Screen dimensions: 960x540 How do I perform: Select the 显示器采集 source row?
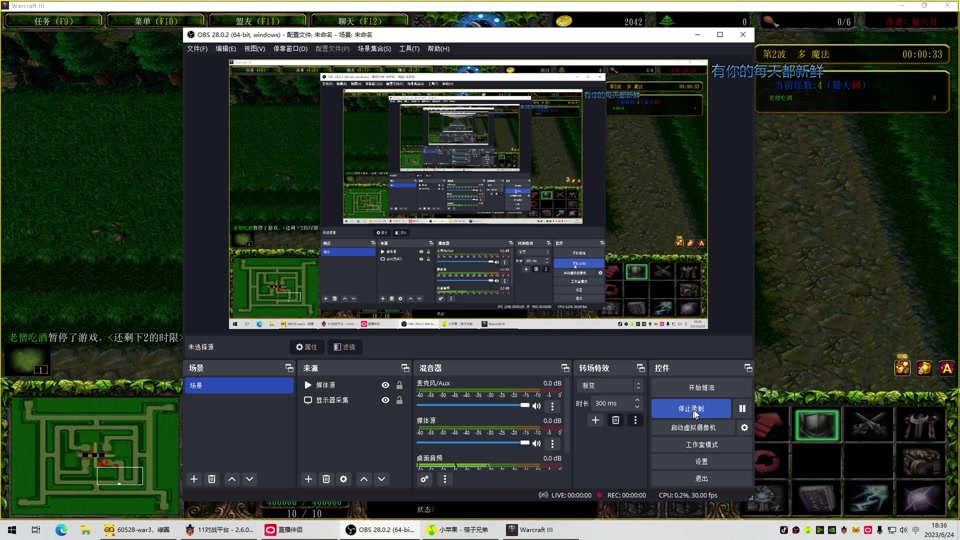click(x=354, y=400)
